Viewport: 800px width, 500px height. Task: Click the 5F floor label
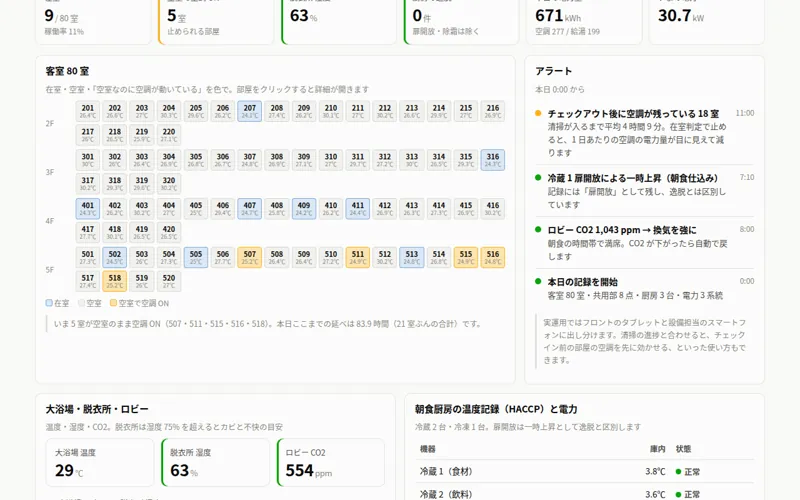click(49, 270)
